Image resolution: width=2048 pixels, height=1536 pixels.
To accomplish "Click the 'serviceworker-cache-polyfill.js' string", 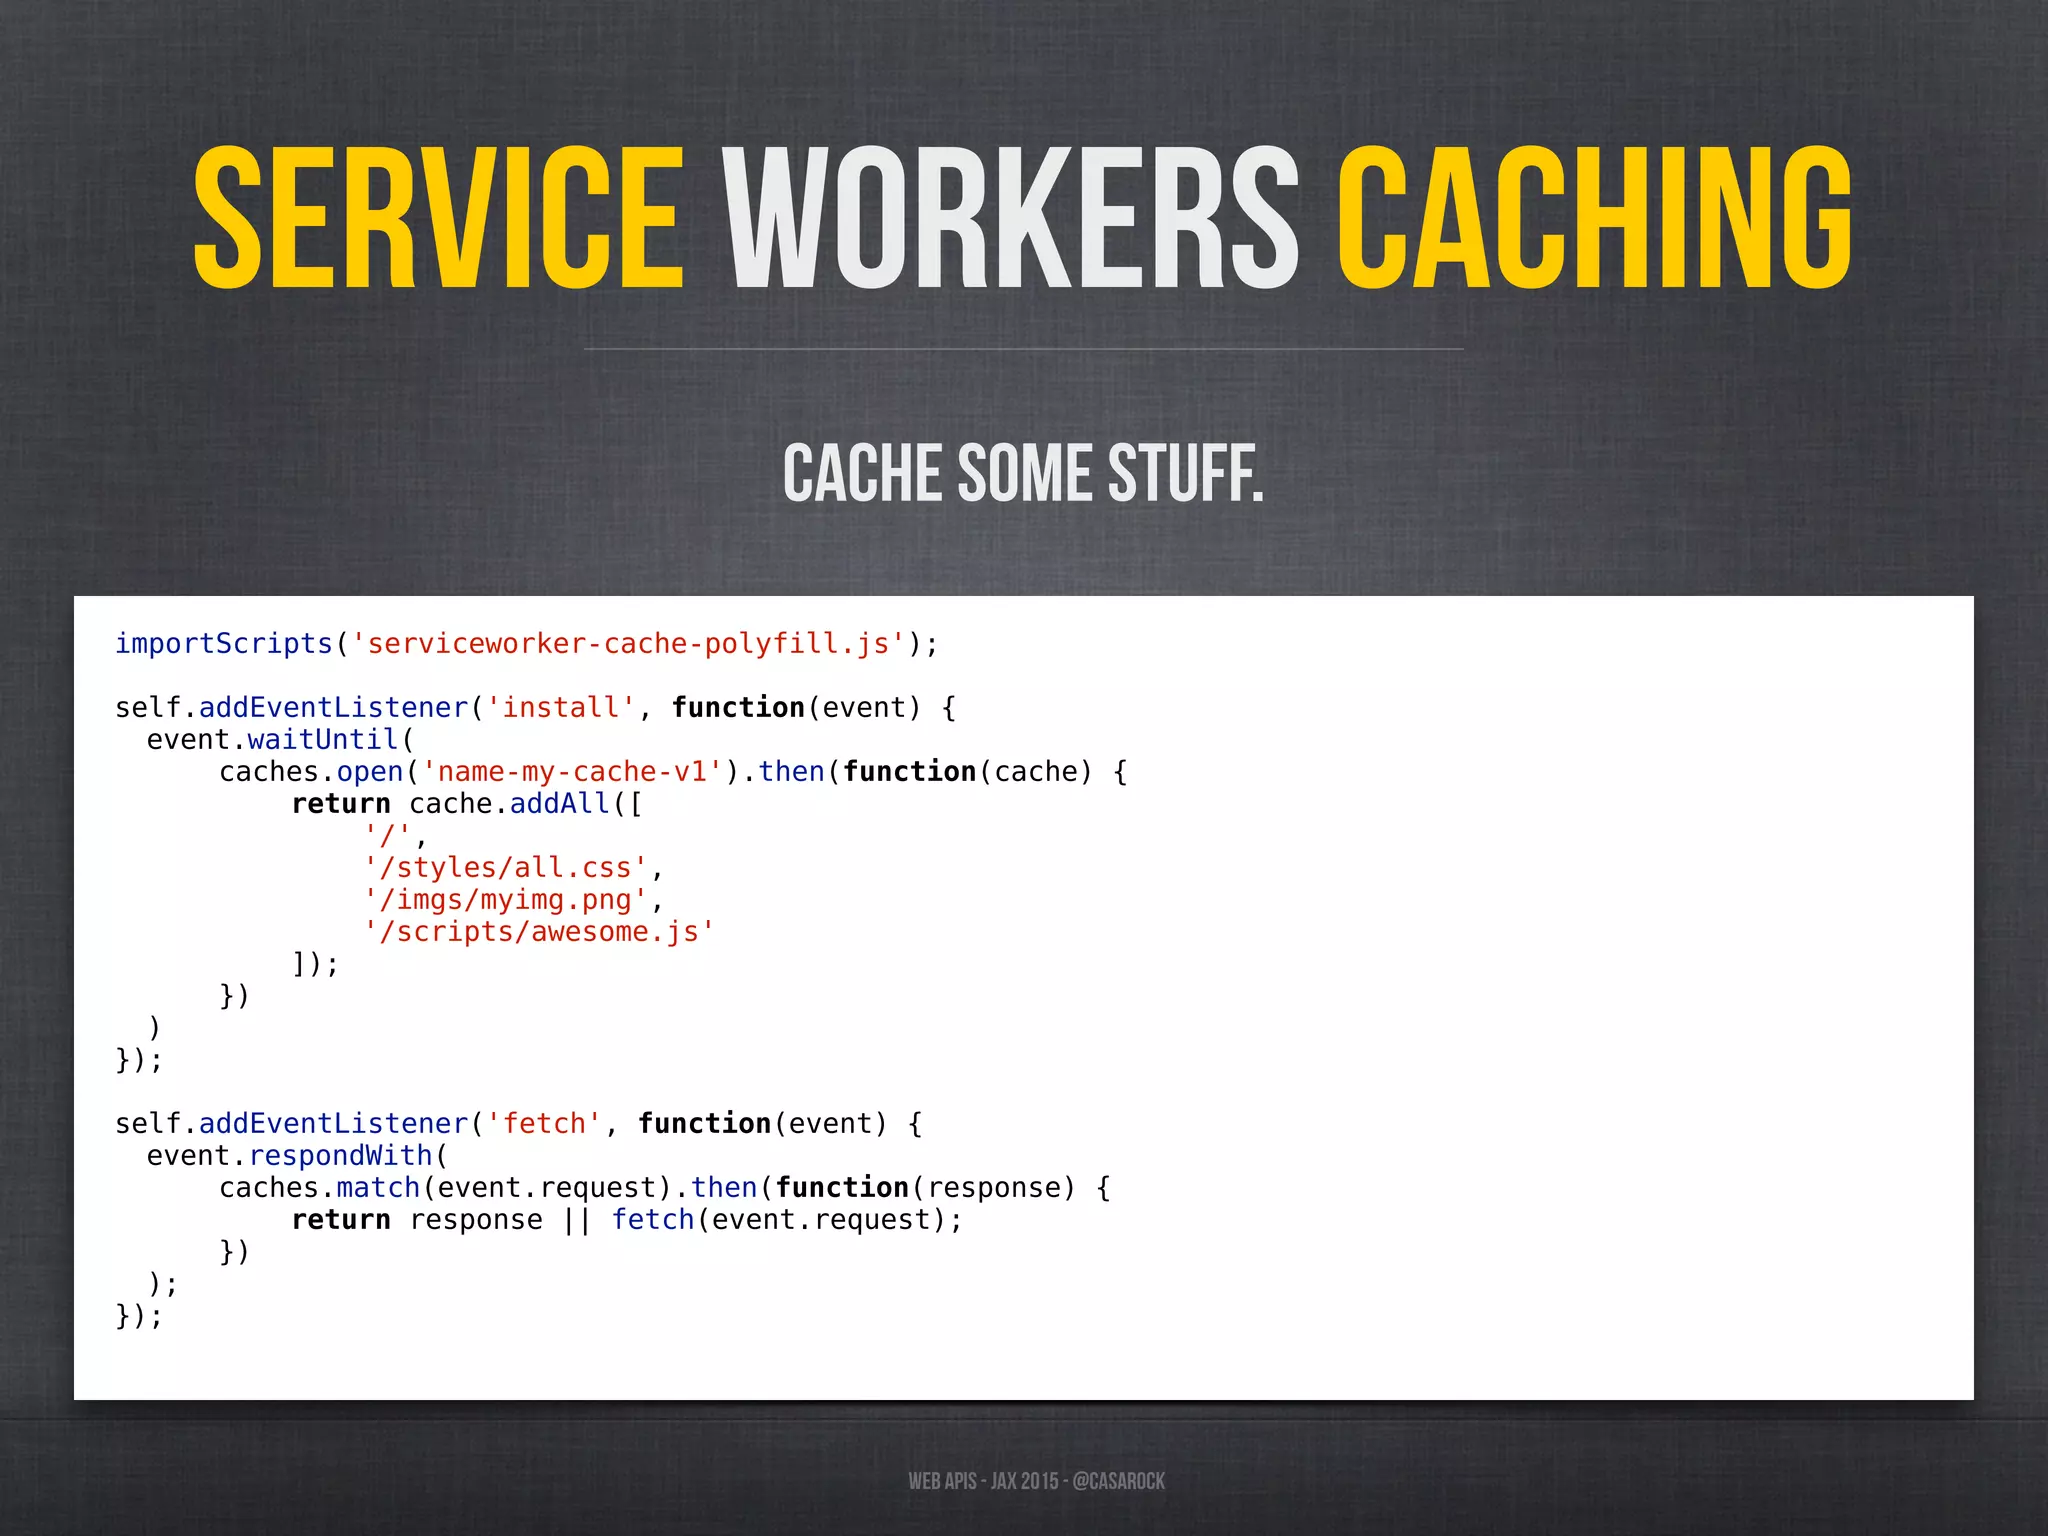I will point(628,644).
